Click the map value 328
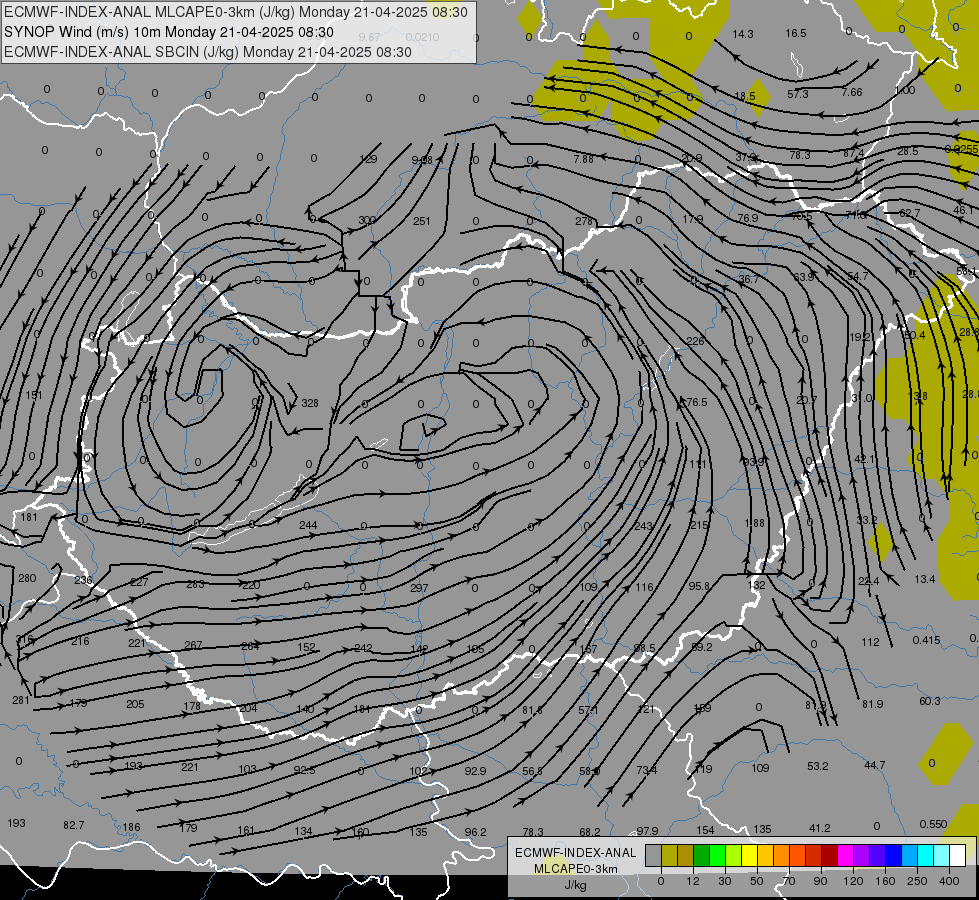Screen dimensions: 979x900 [x=310, y=403]
